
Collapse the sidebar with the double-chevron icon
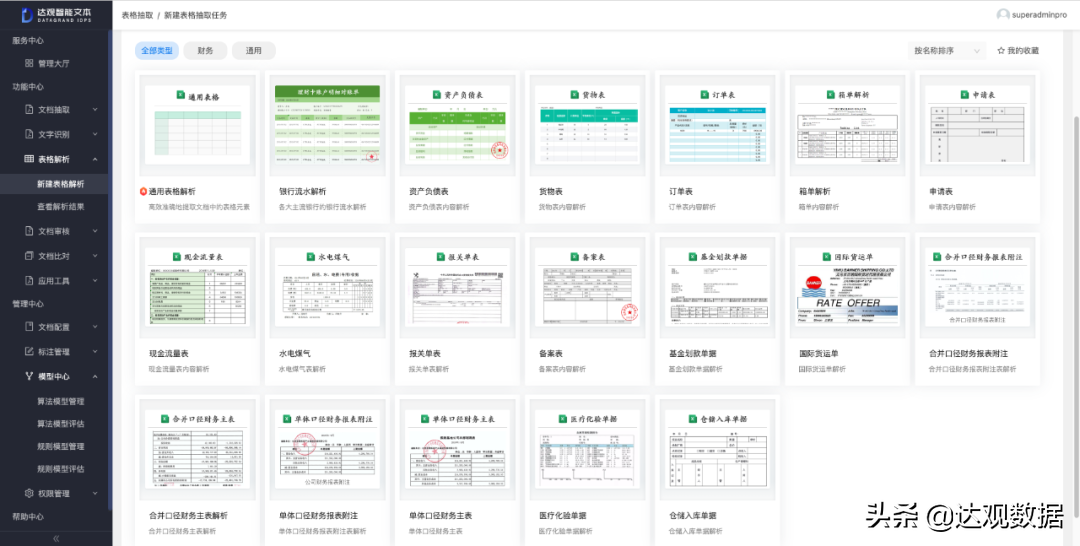point(56,538)
